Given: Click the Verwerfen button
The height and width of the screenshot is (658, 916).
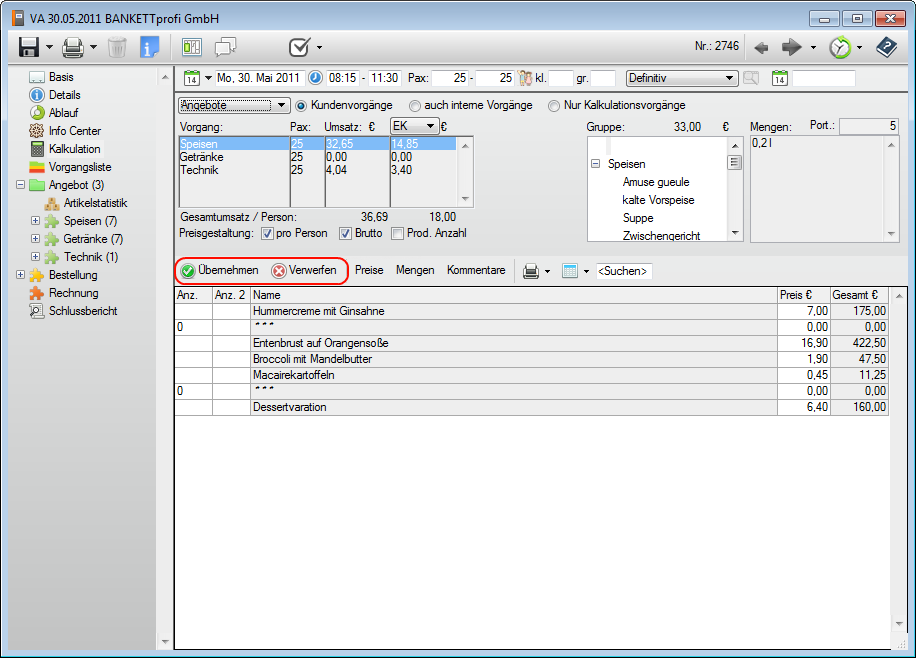Looking at the screenshot, I should click(x=304, y=270).
